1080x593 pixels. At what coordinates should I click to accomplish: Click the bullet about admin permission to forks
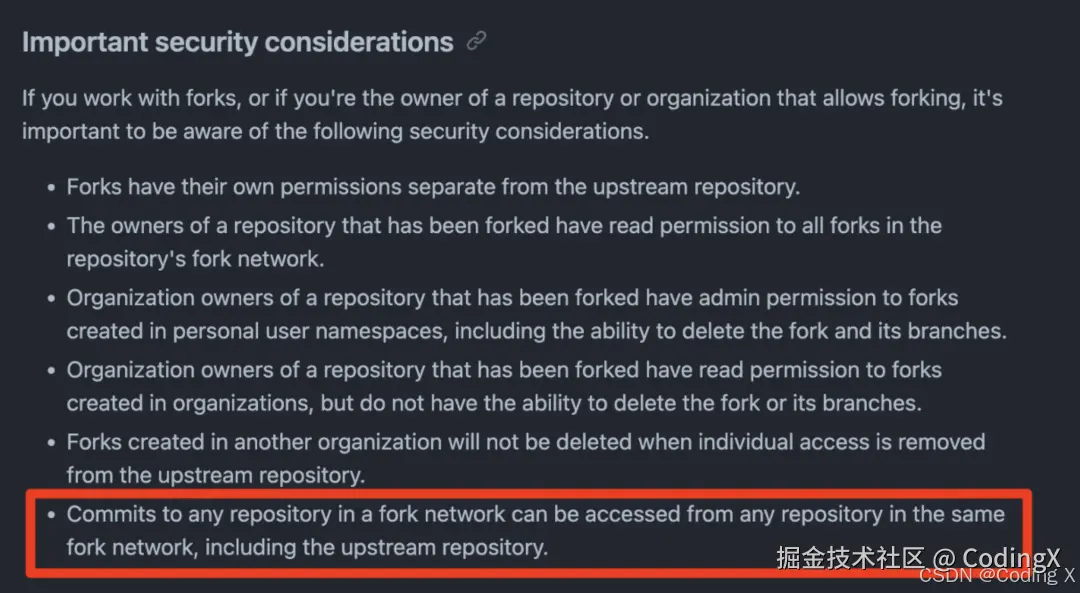click(x=512, y=298)
